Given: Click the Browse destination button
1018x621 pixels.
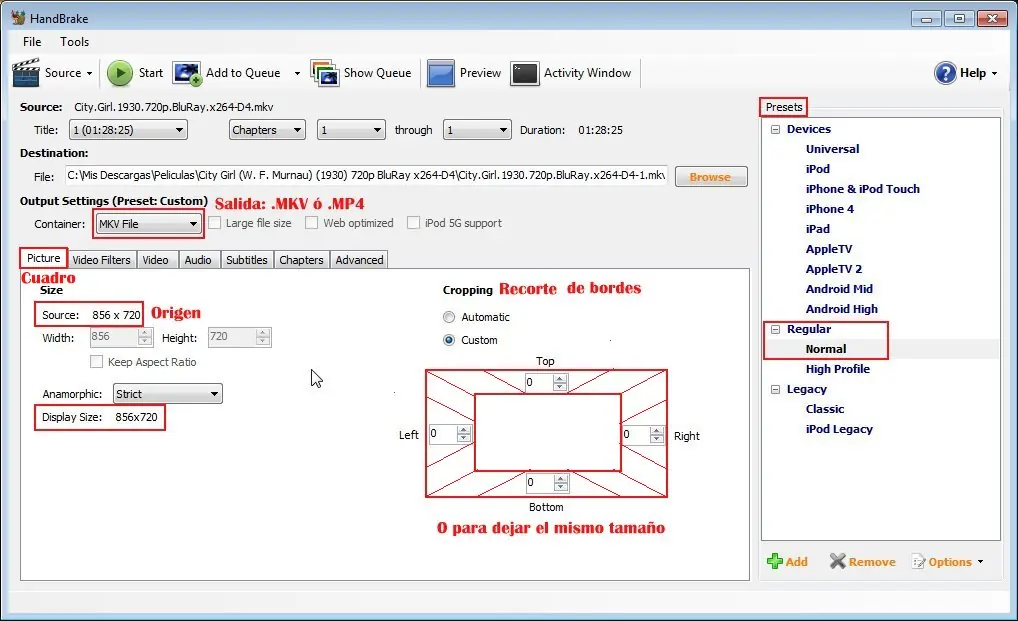Looking at the screenshot, I should [711, 177].
